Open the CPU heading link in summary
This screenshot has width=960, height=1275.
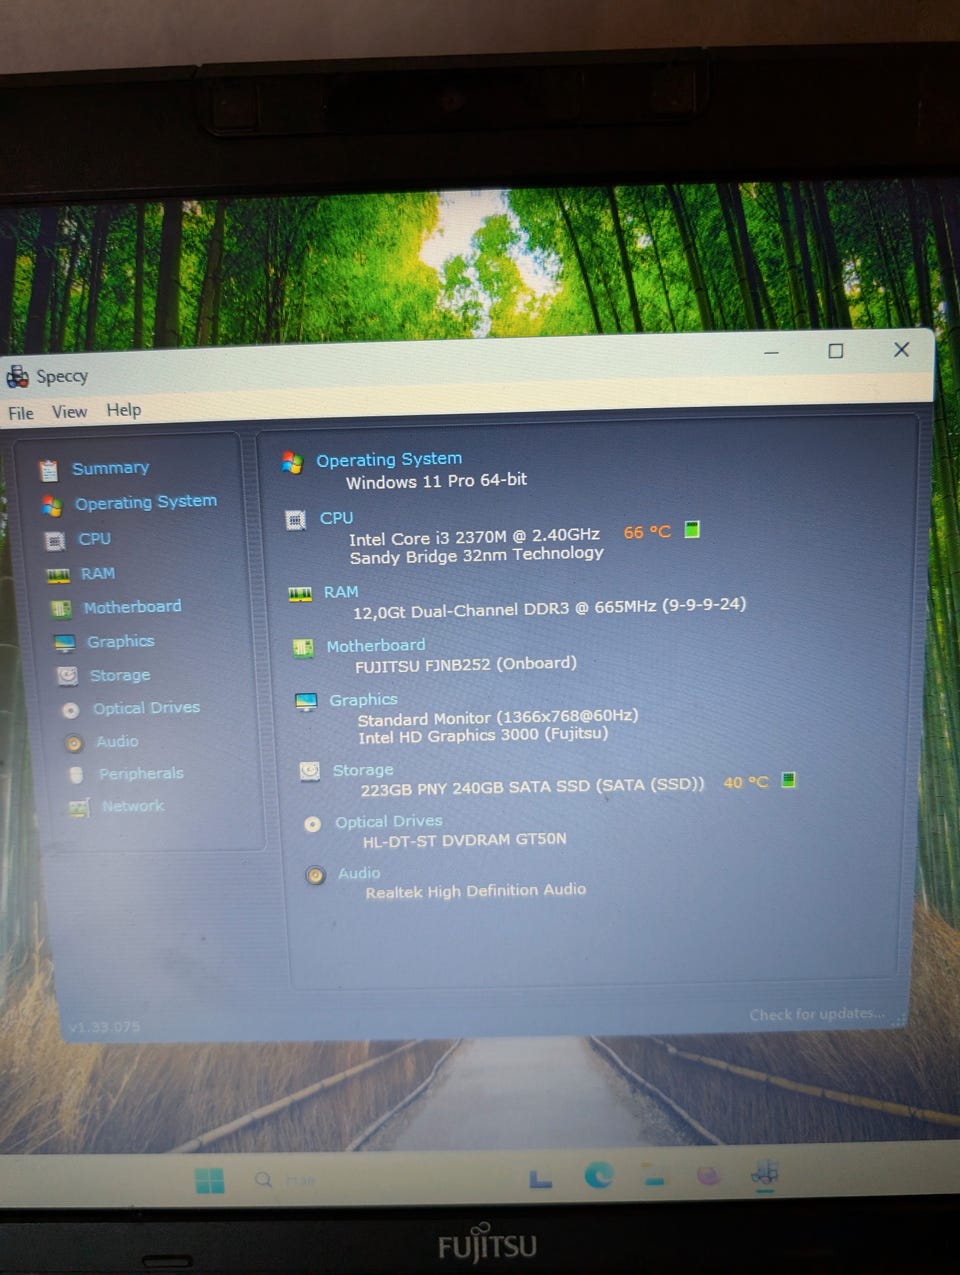point(337,518)
